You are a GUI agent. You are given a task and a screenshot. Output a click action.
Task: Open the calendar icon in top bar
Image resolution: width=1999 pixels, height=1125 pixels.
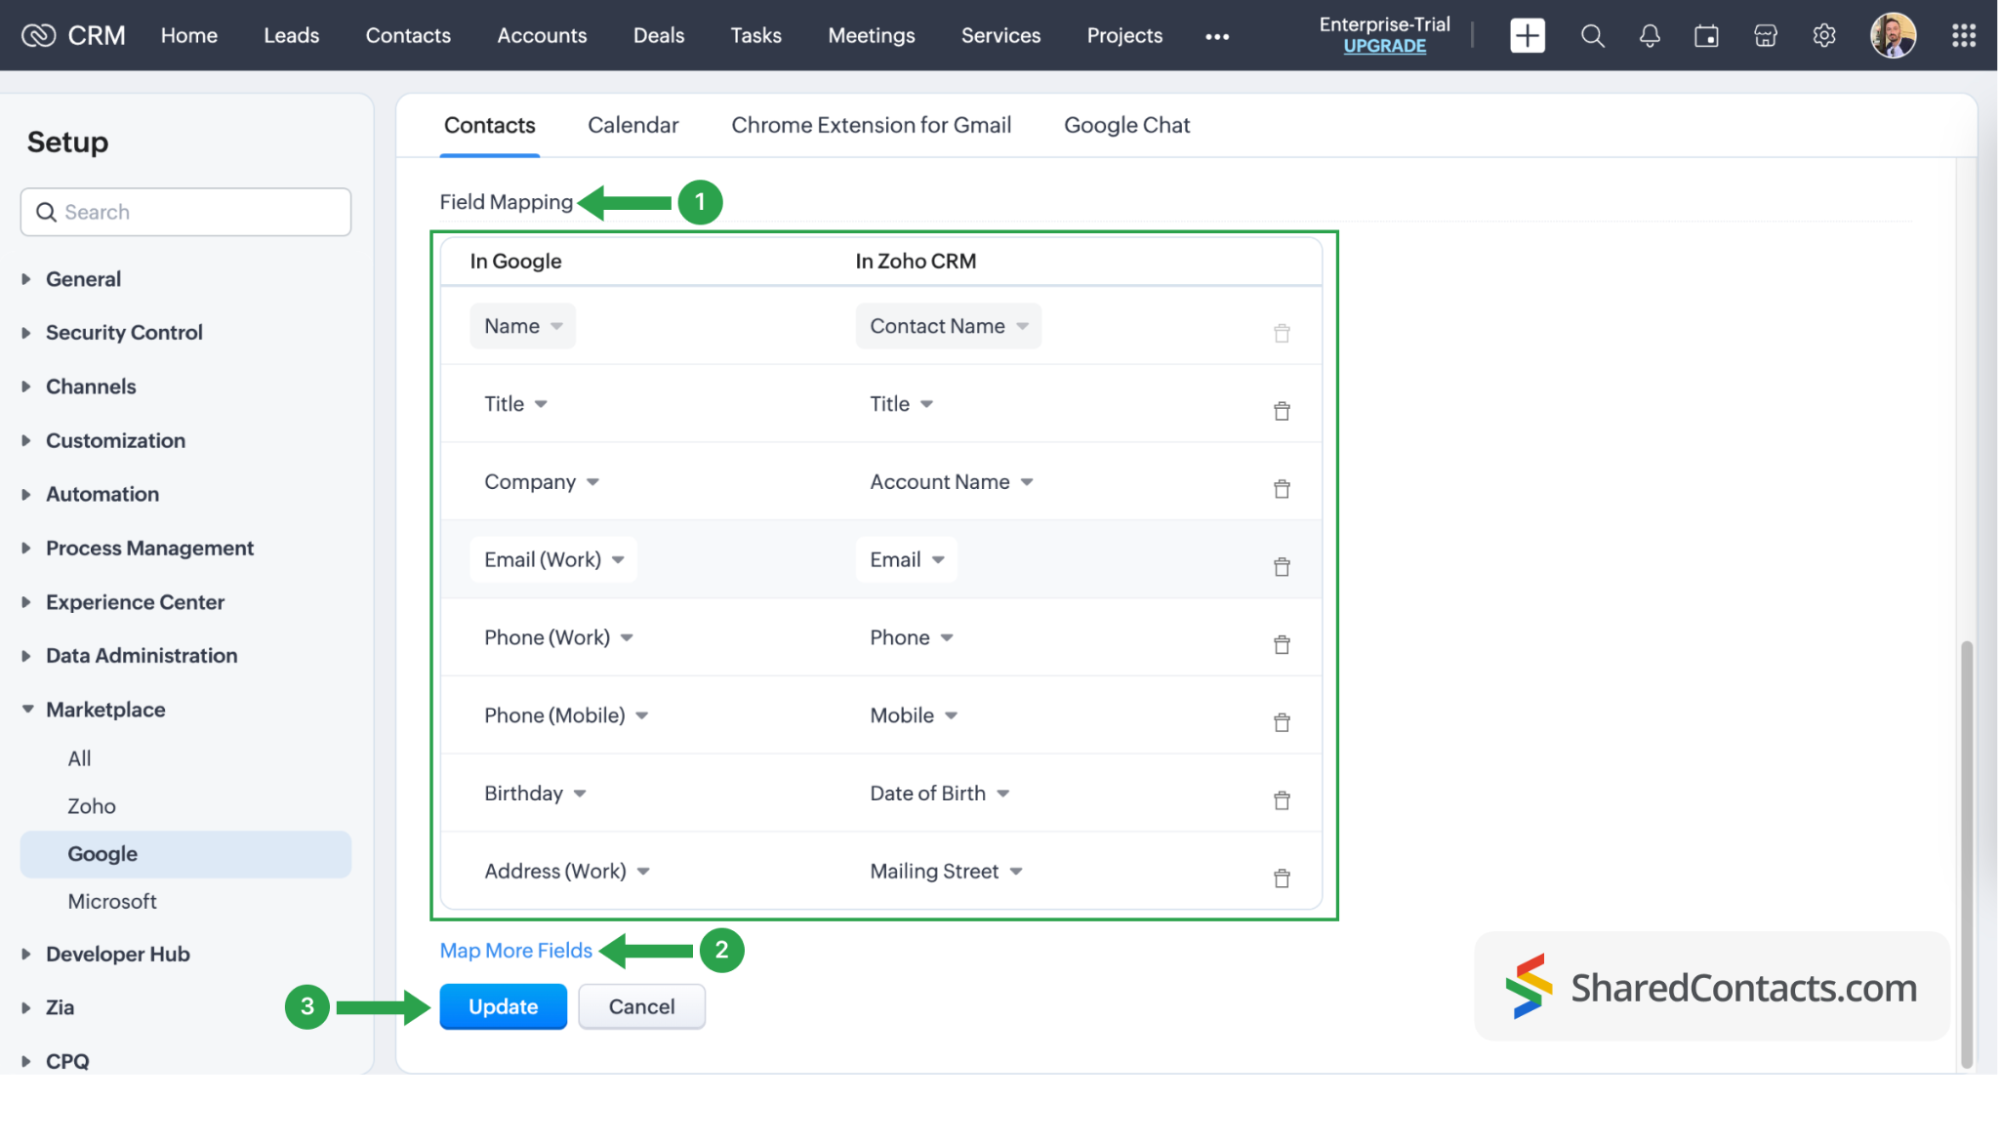coord(1707,36)
